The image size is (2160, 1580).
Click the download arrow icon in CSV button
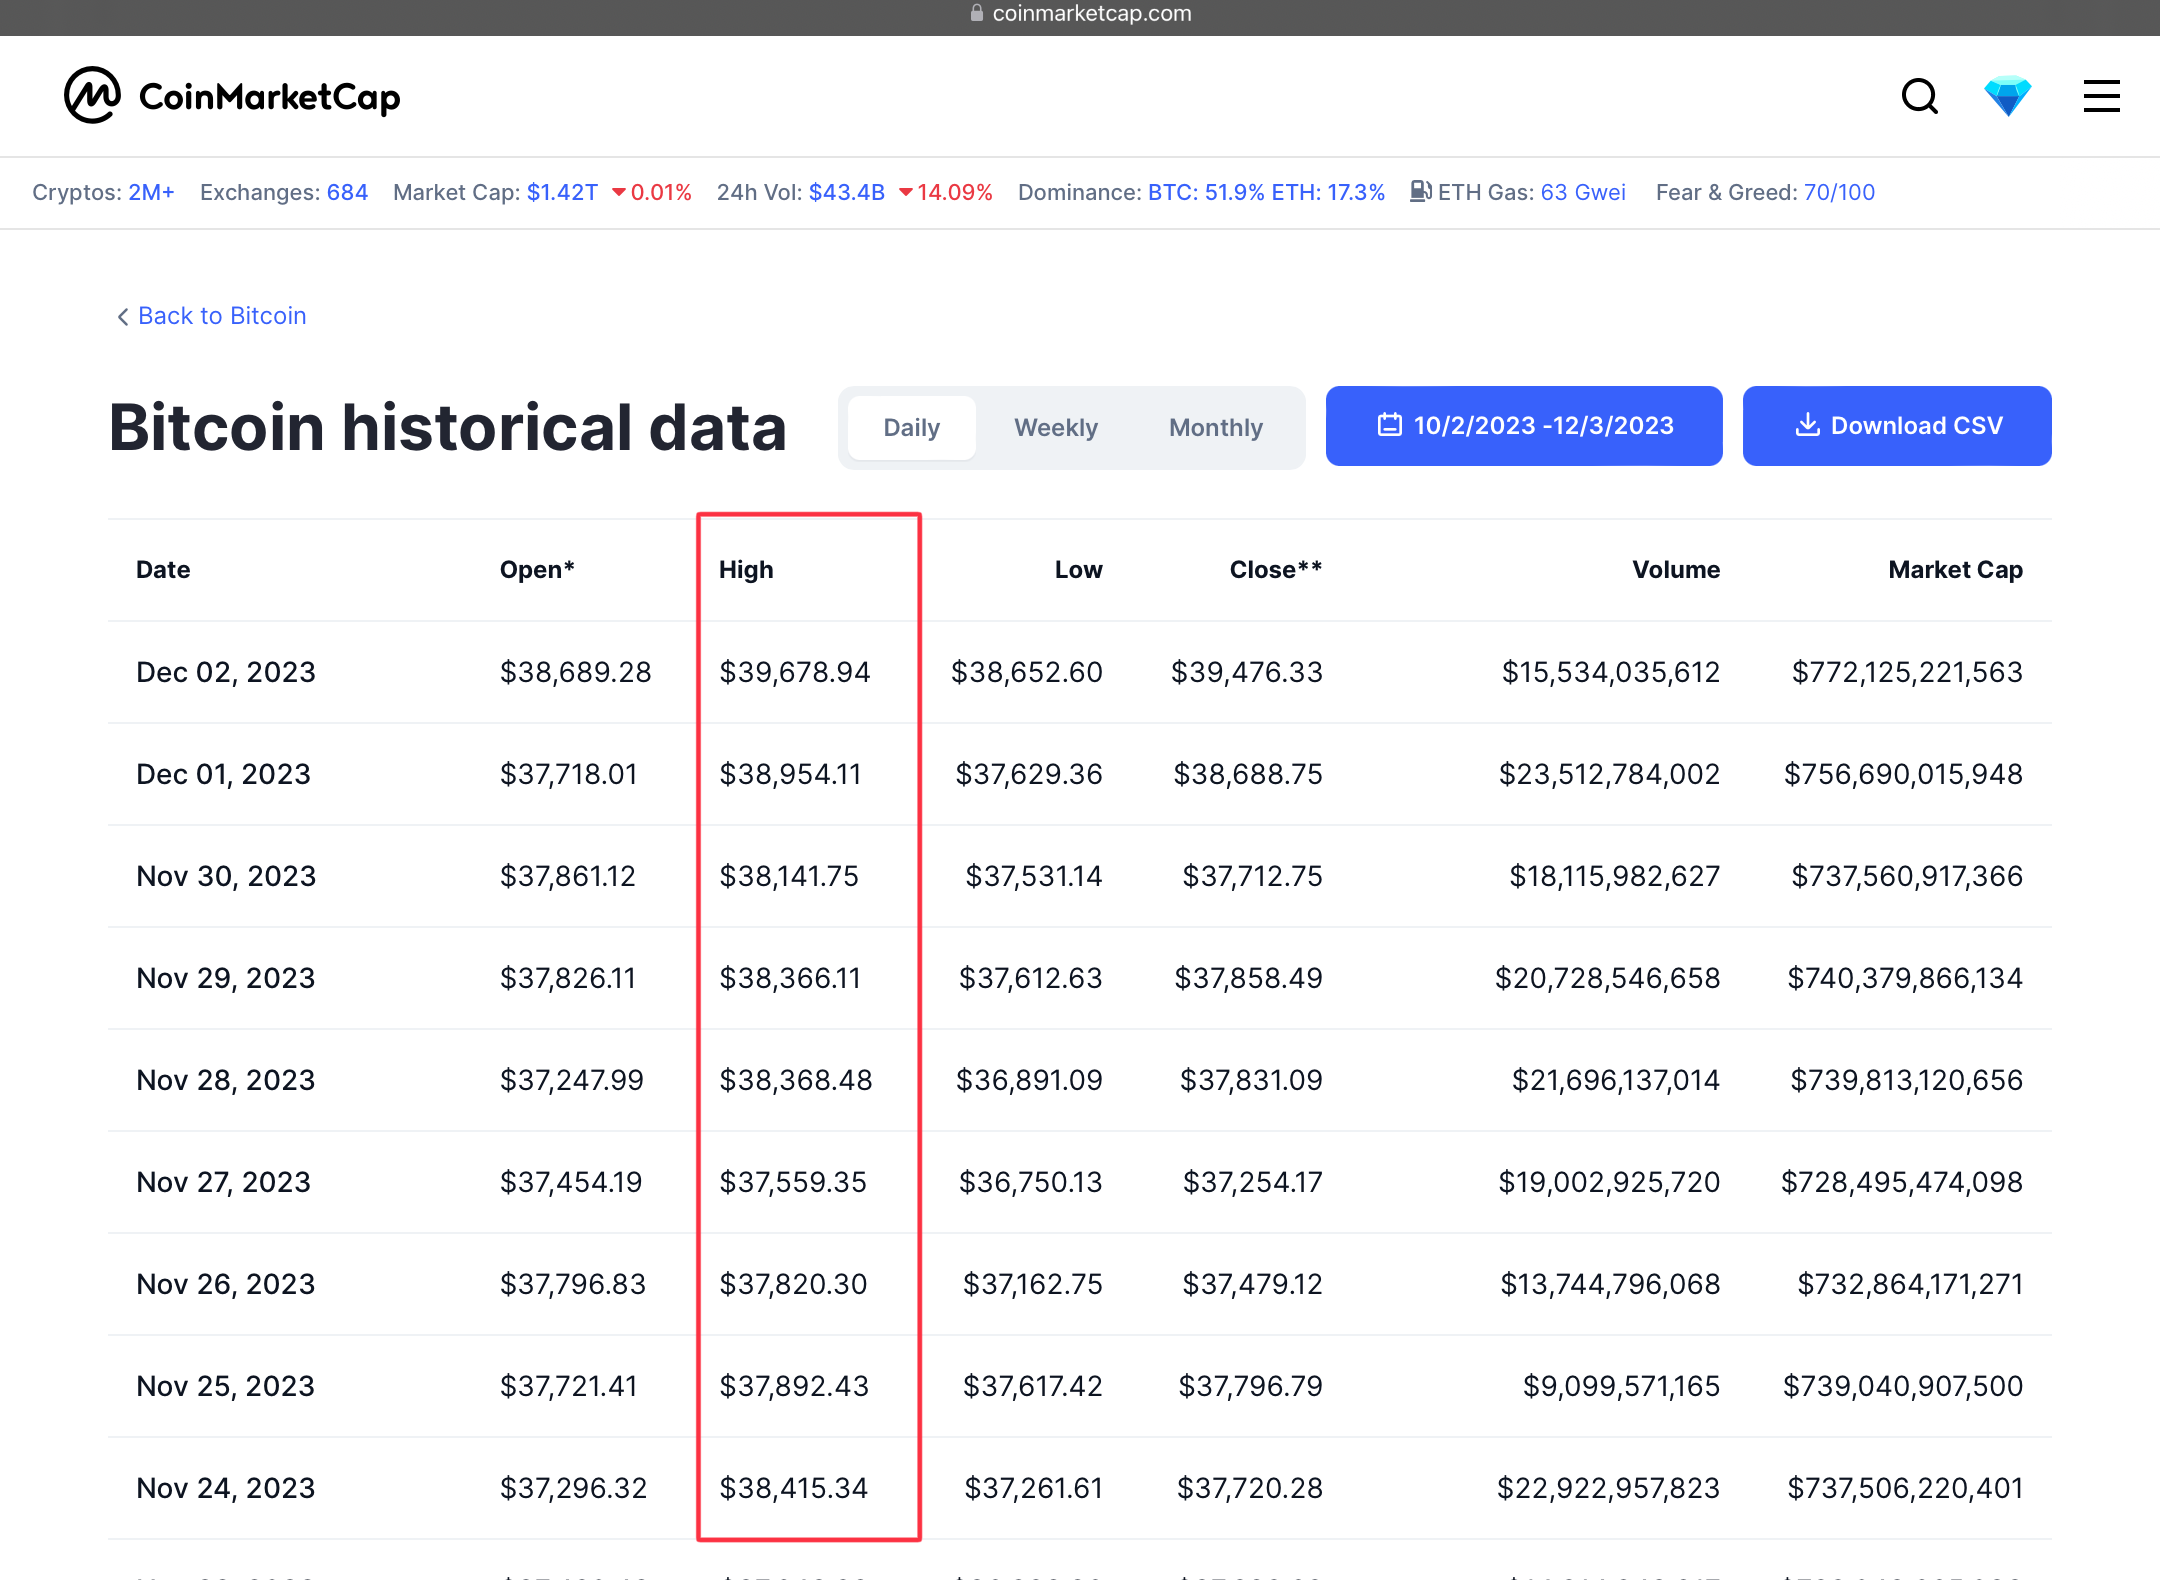(1807, 425)
